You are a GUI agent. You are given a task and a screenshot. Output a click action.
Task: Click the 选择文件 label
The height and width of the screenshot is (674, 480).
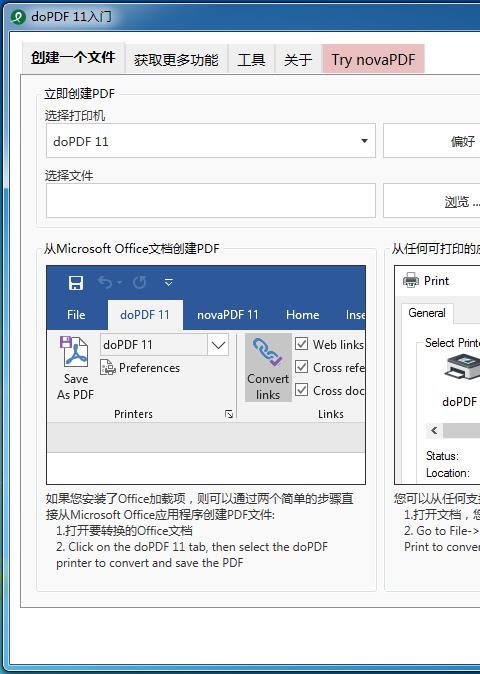pos(69,175)
